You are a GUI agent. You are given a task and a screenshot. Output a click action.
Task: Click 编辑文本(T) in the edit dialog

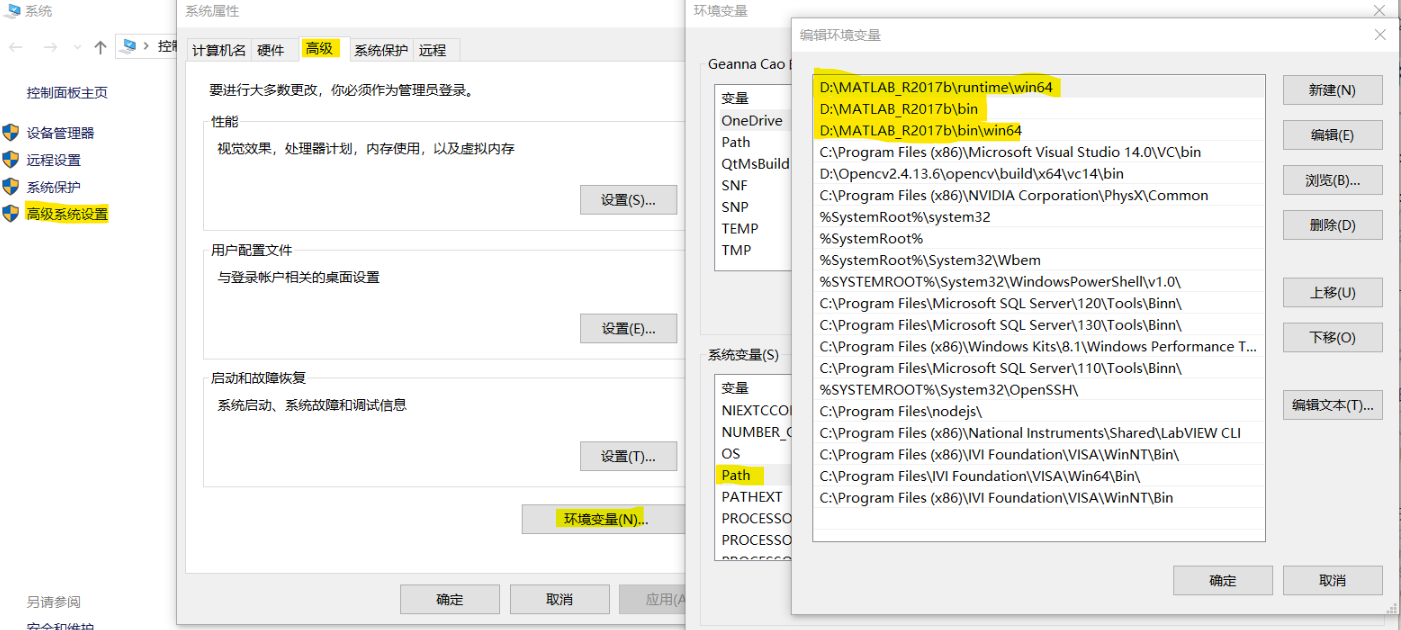[1331, 404]
